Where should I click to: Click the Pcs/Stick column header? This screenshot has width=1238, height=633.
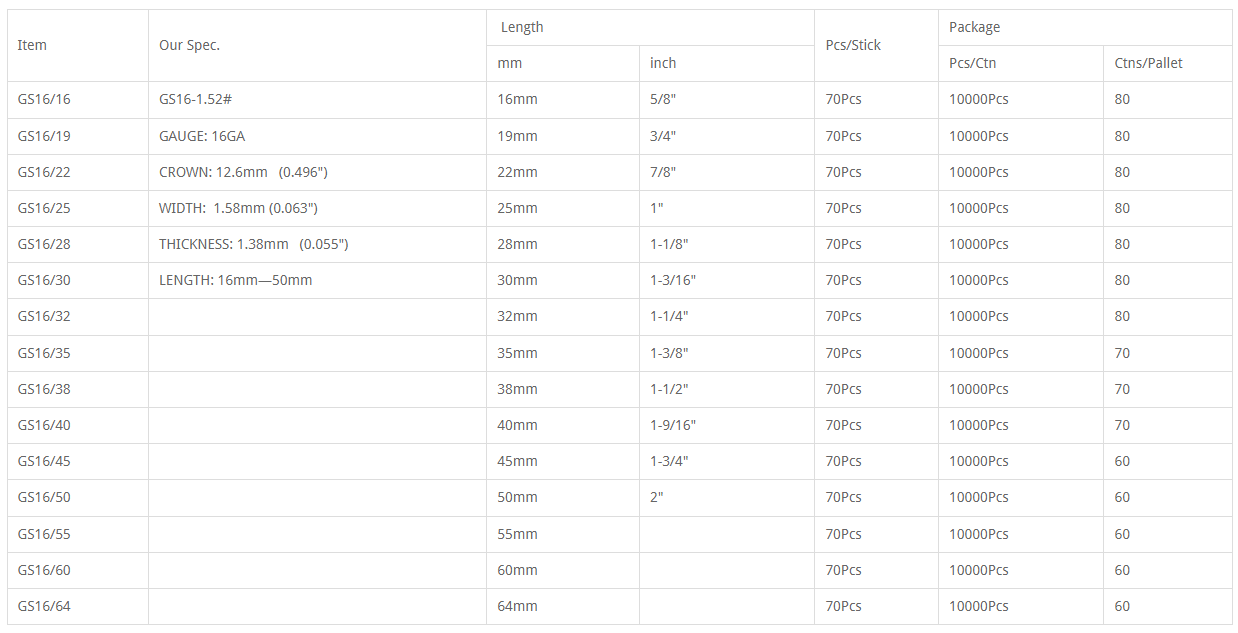(876, 45)
